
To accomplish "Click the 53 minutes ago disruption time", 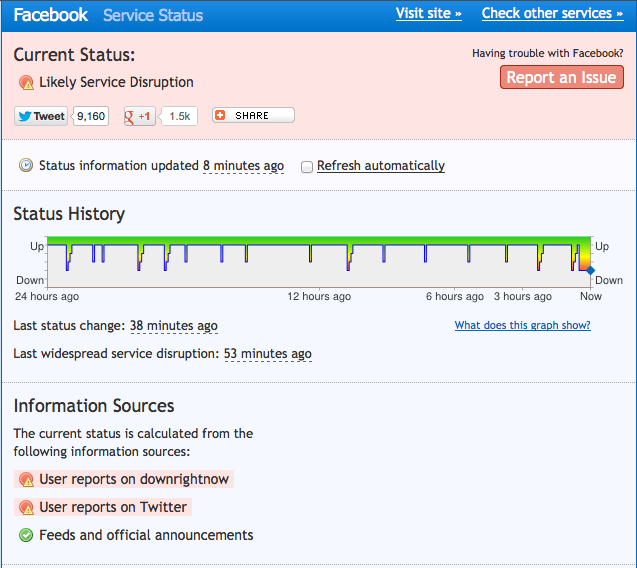I will tap(268, 354).
